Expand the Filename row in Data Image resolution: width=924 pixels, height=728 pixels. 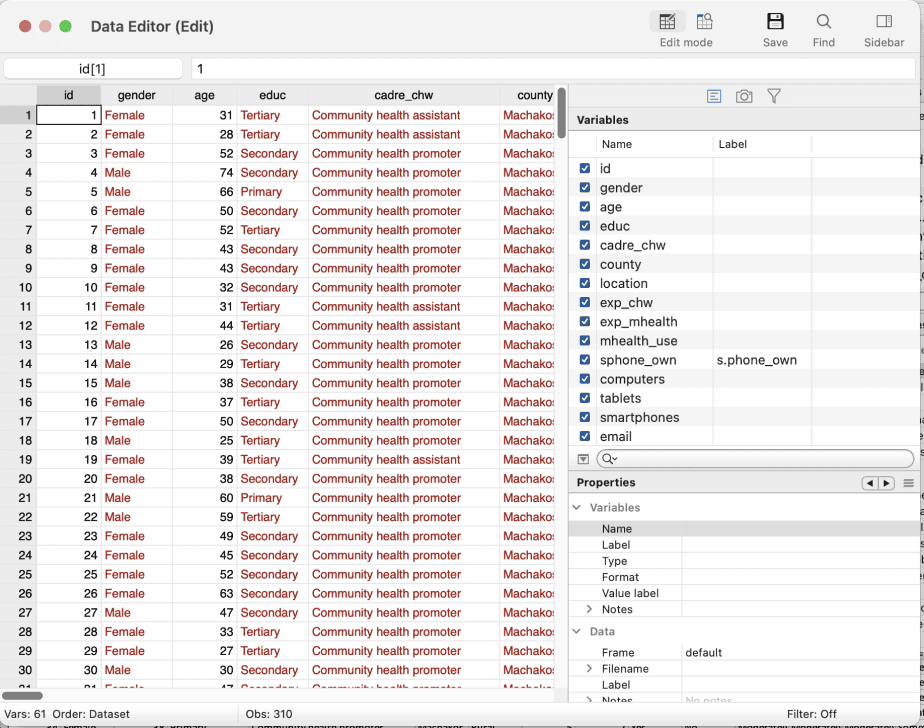(589, 669)
